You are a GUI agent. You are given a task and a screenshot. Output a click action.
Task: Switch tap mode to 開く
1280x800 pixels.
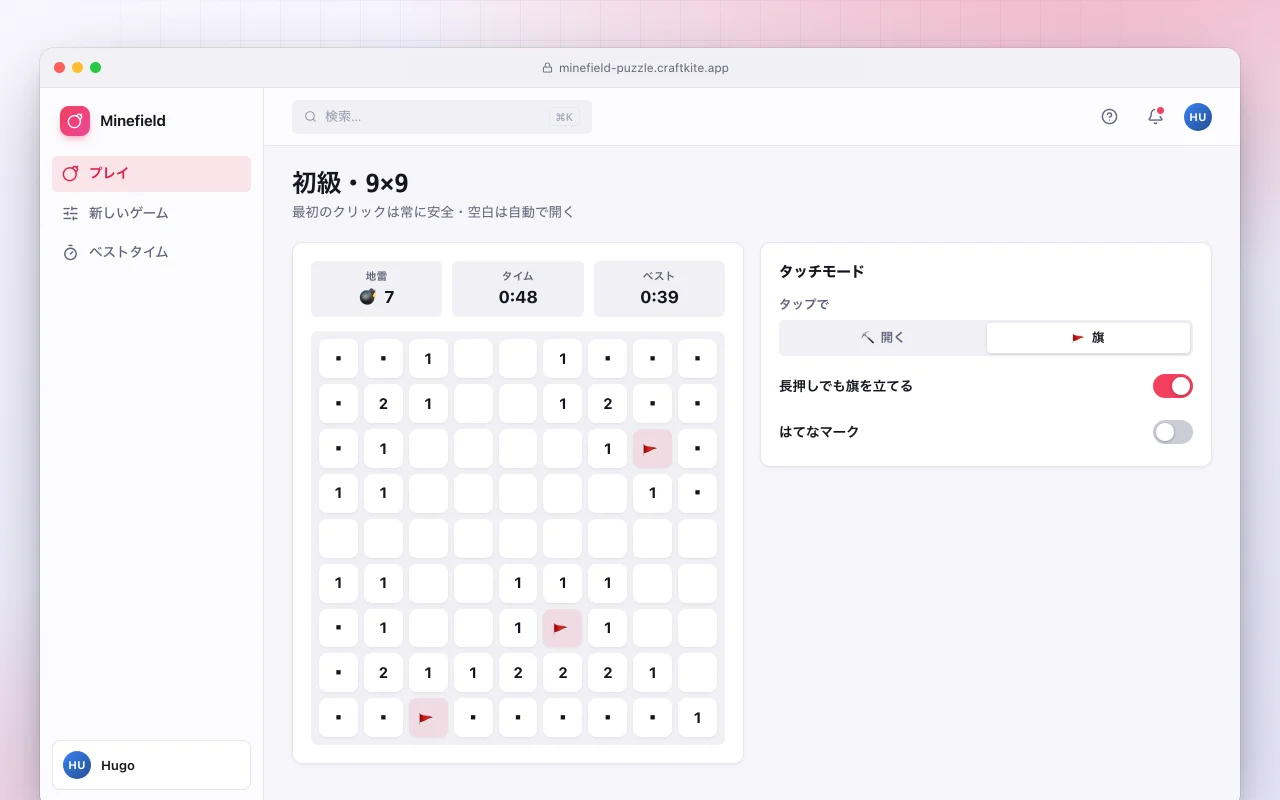(x=883, y=338)
